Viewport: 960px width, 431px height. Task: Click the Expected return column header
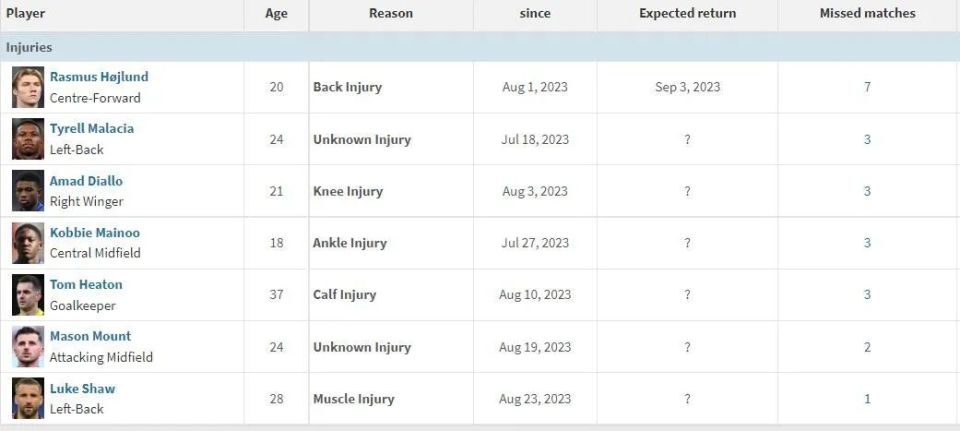click(x=687, y=14)
